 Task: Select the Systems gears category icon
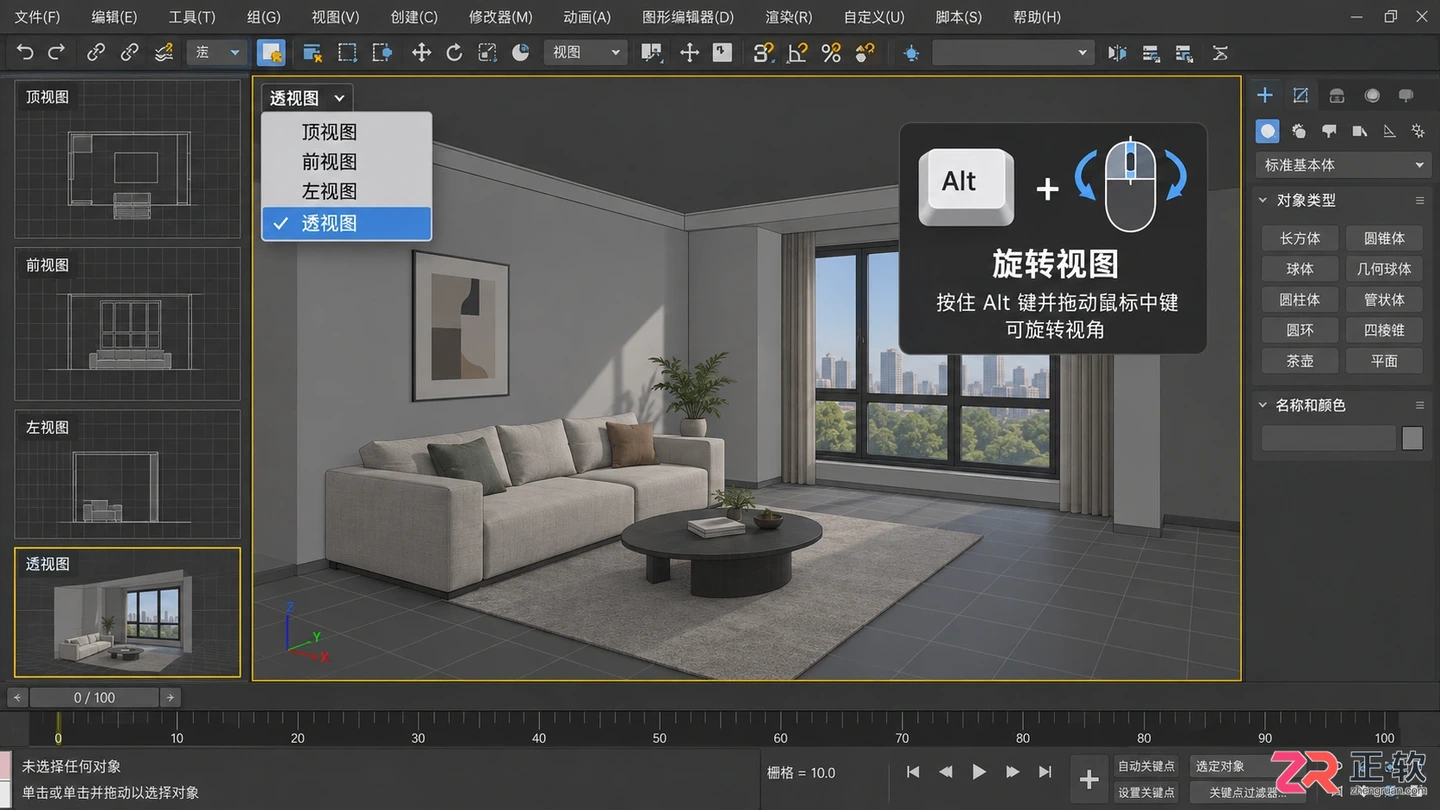pyautogui.click(x=1418, y=131)
